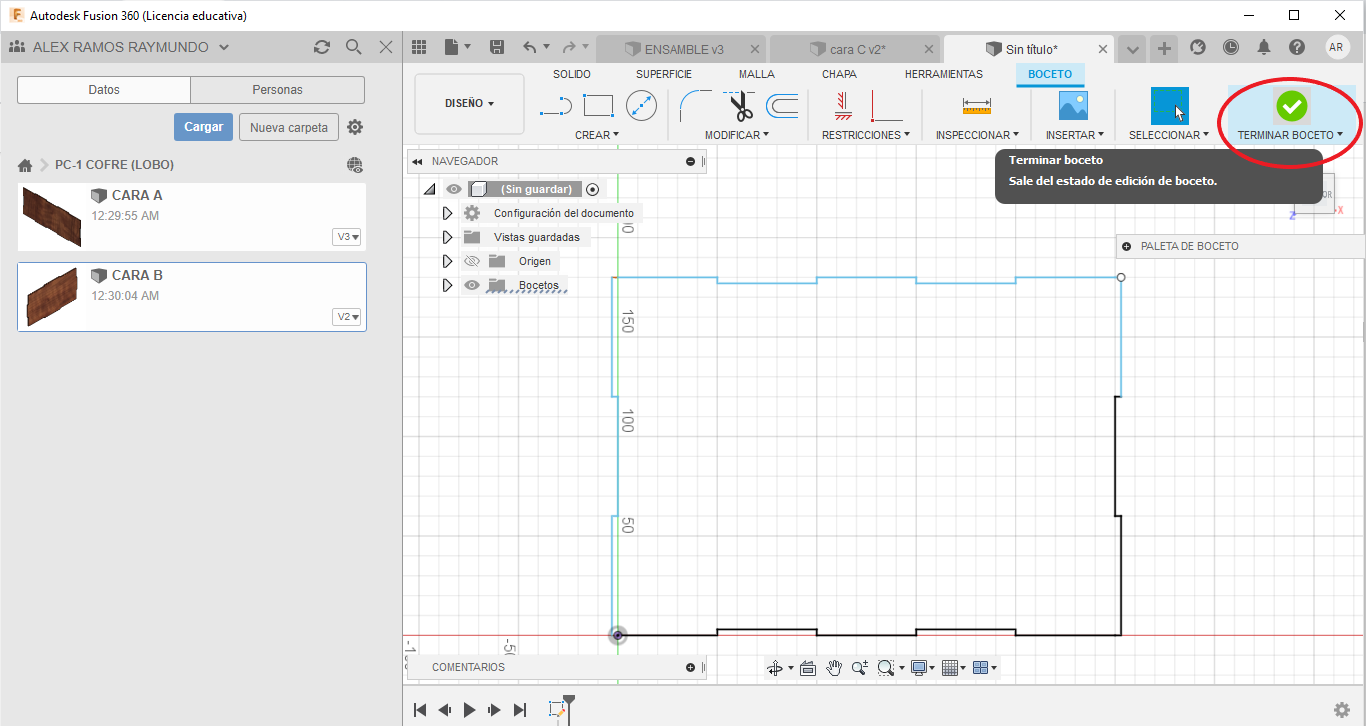
Task: Activate the Pan hand tool
Action: click(833, 668)
